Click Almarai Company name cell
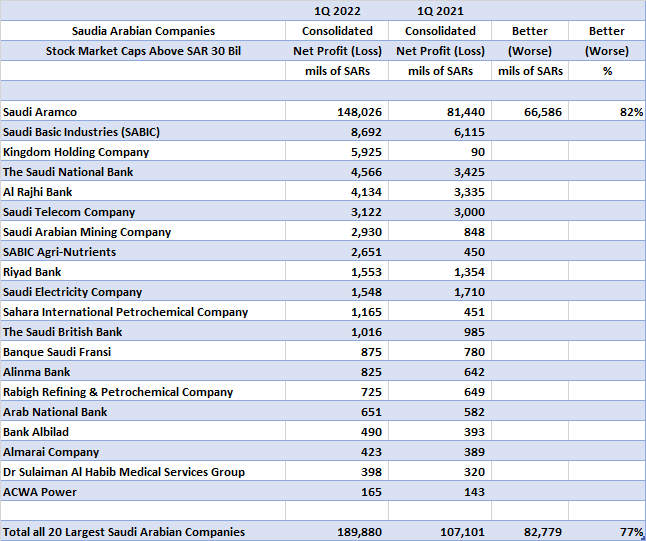This screenshot has height=541, width=646. (143, 451)
